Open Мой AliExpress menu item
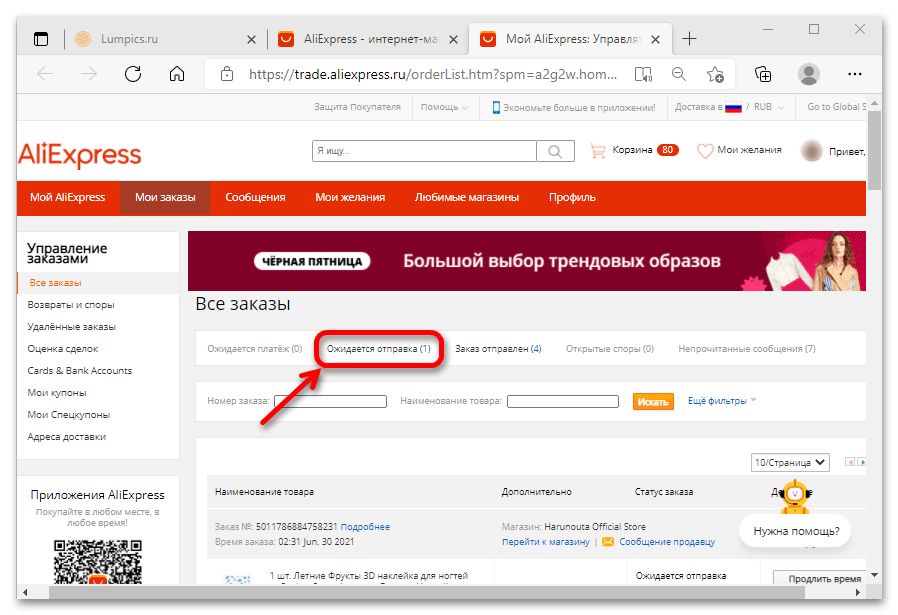 pos(68,198)
